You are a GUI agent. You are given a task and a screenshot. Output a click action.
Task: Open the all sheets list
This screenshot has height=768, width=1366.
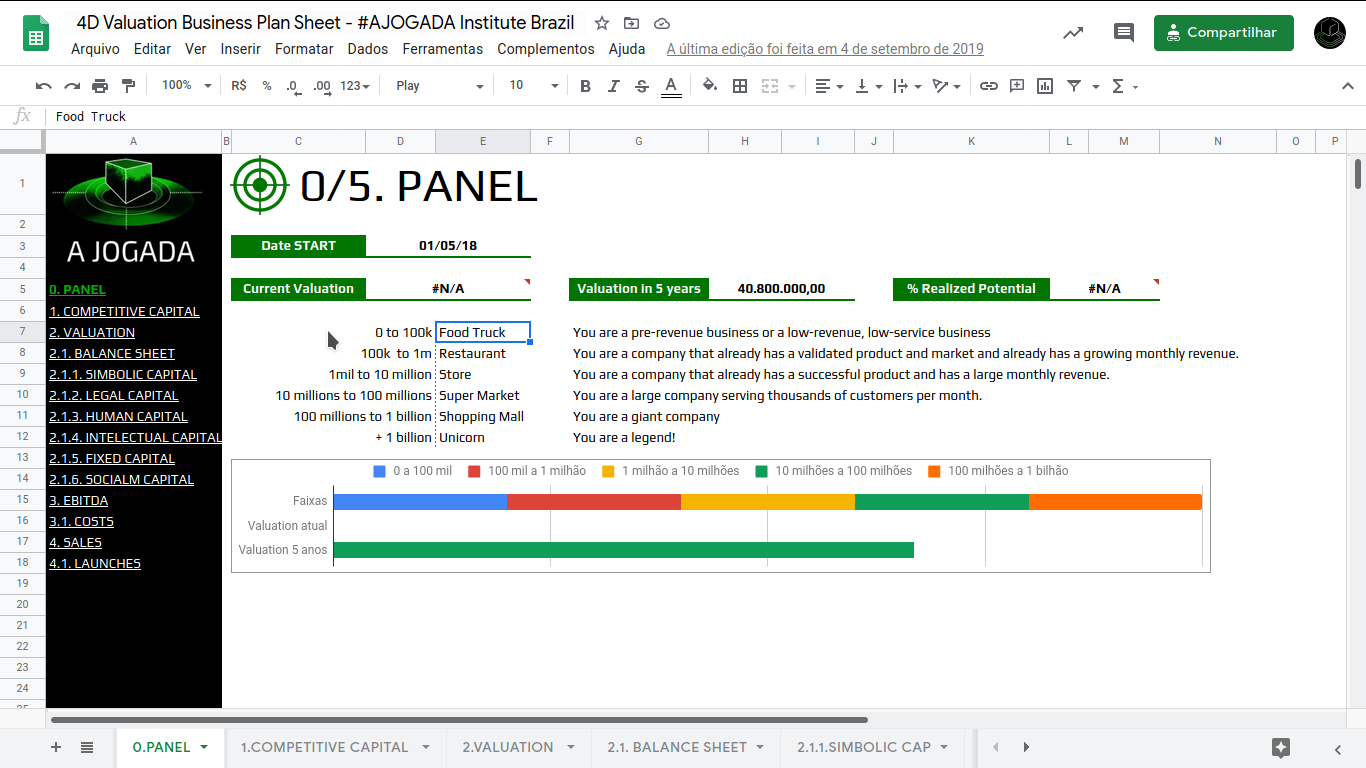point(87,747)
